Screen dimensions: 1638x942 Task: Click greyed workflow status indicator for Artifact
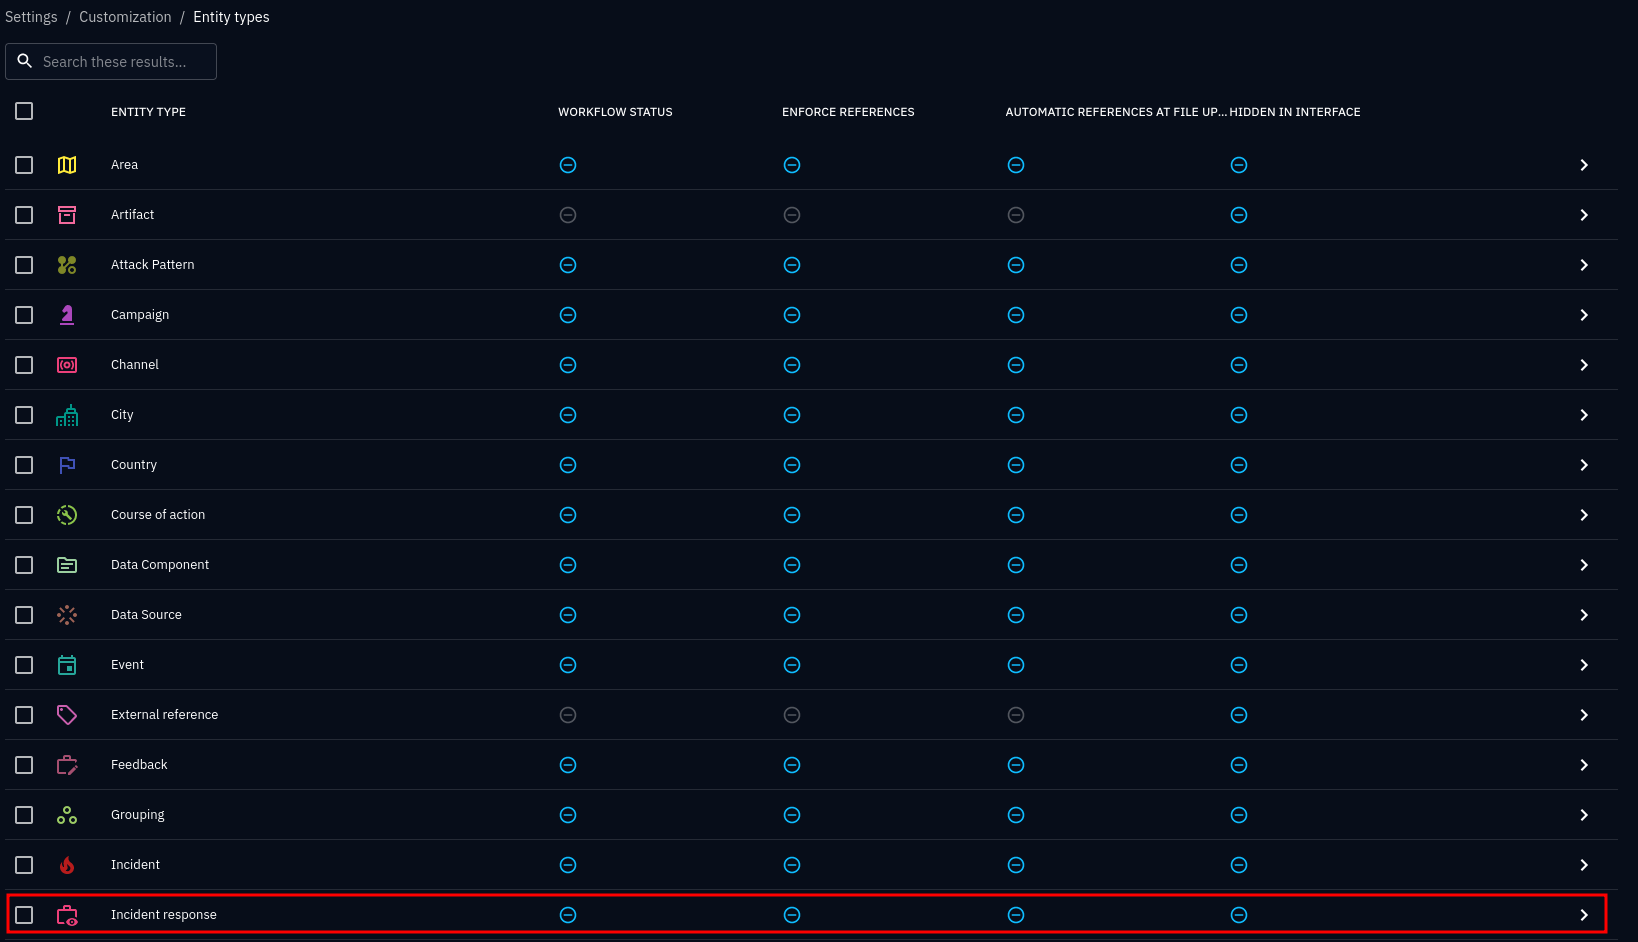[x=568, y=215]
